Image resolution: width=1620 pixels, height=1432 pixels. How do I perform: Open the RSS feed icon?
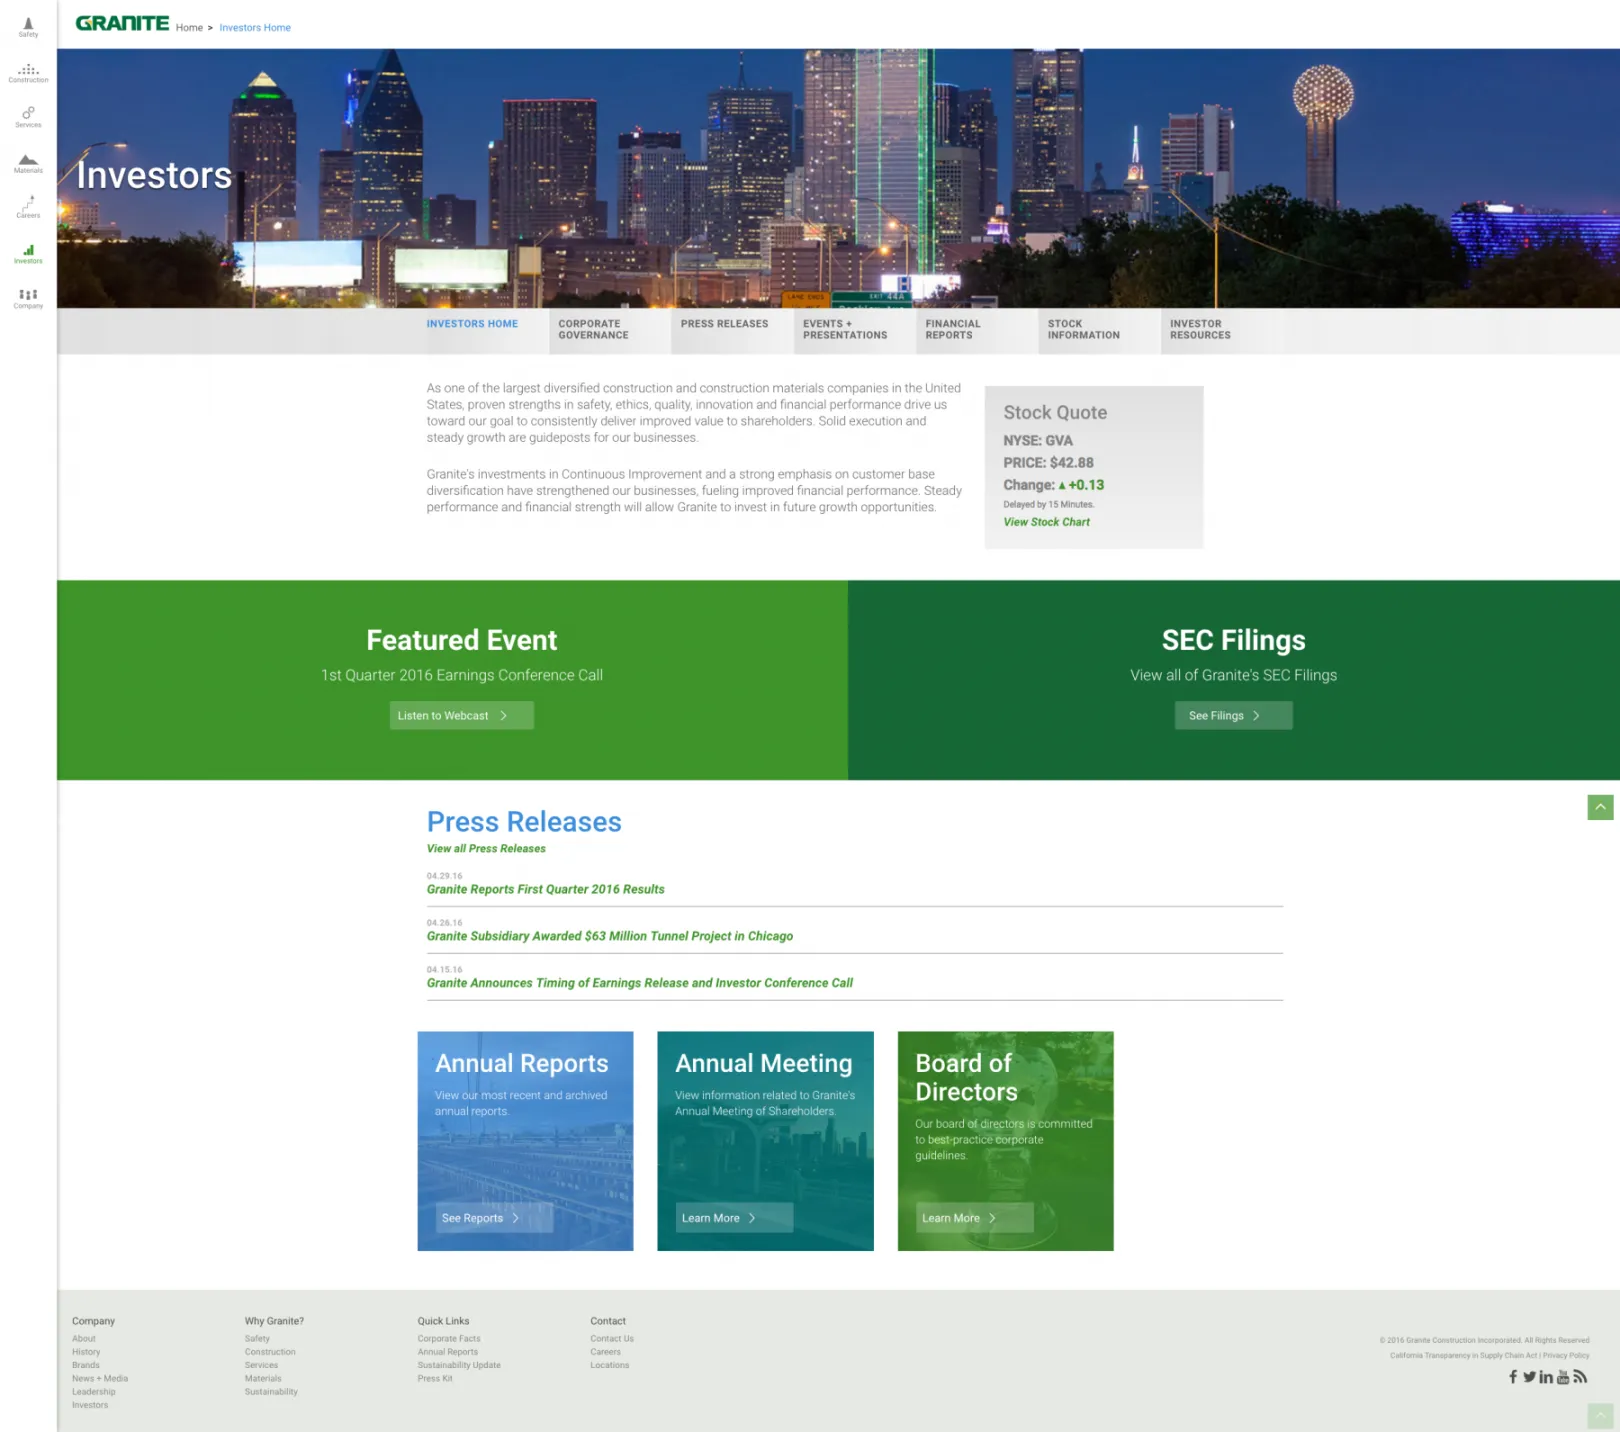tap(1580, 1377)
